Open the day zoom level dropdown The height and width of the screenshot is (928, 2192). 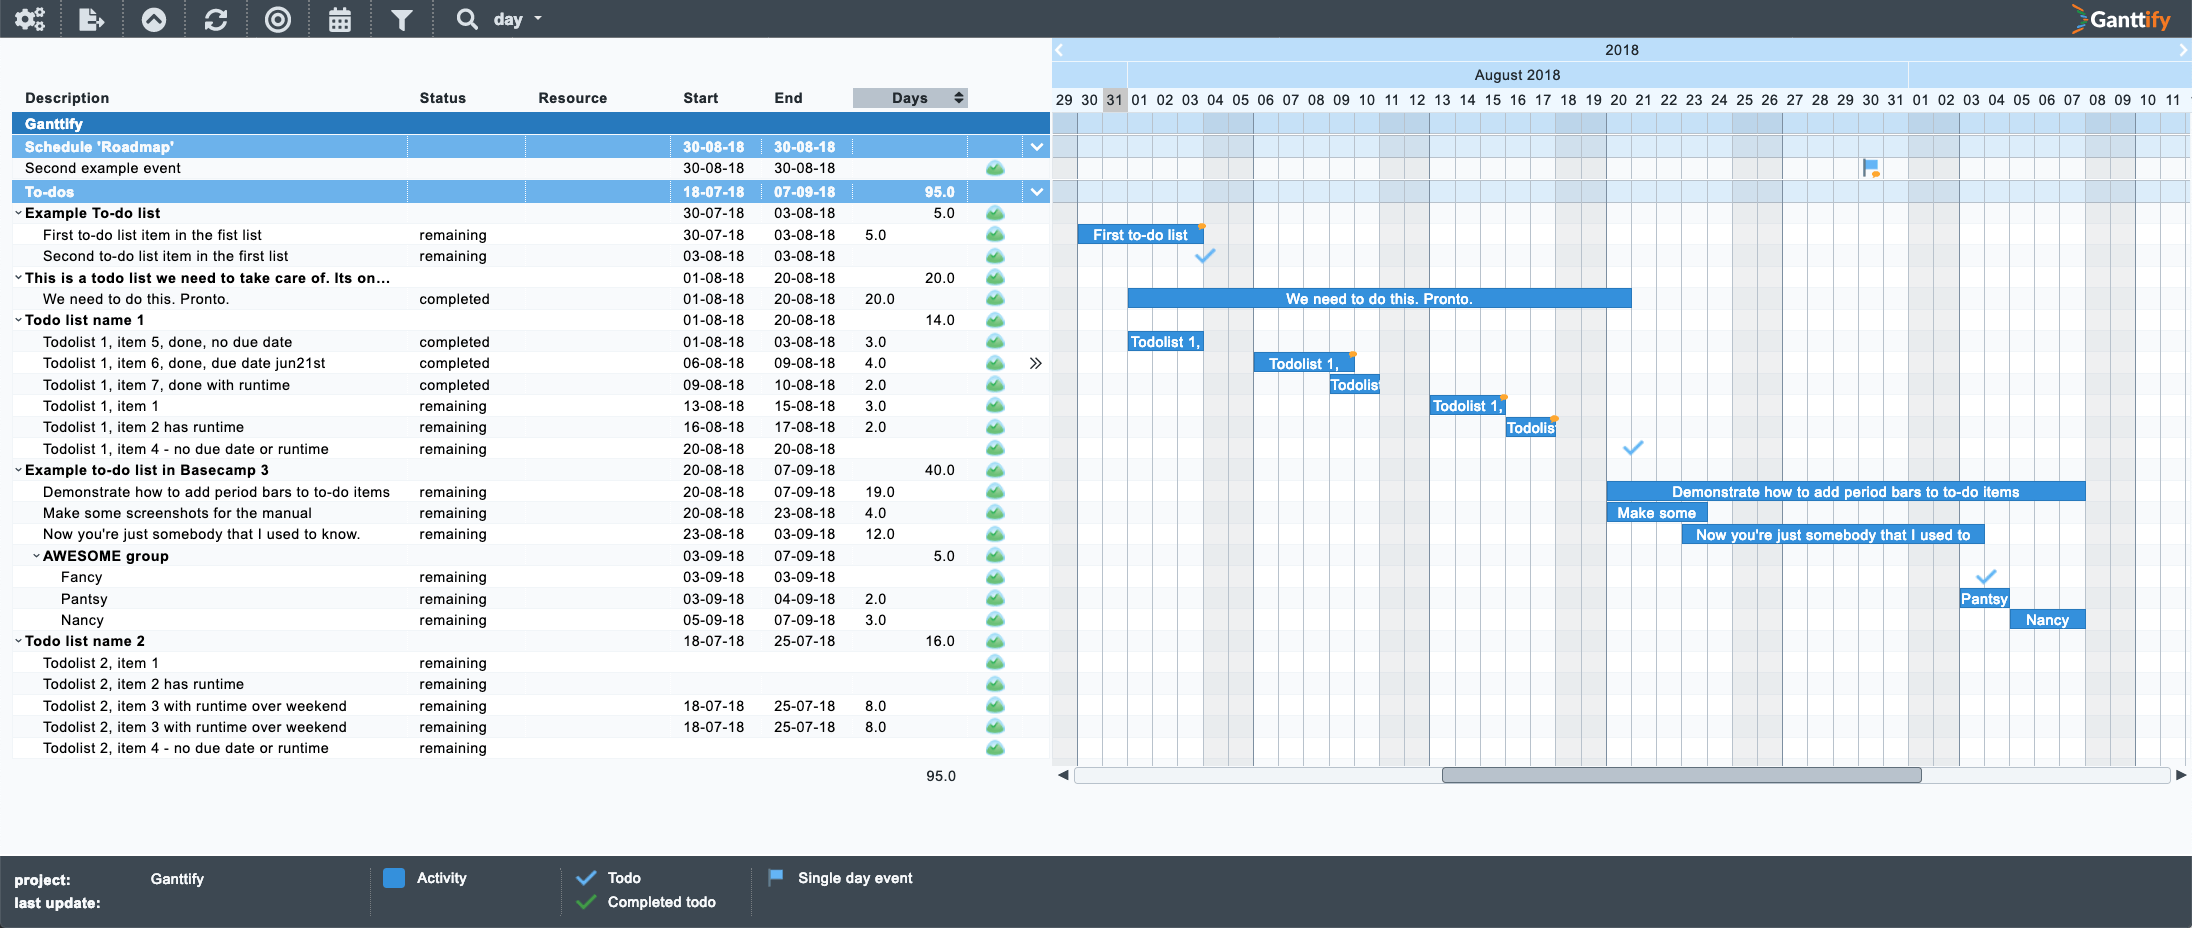click(x=518, y=19)
